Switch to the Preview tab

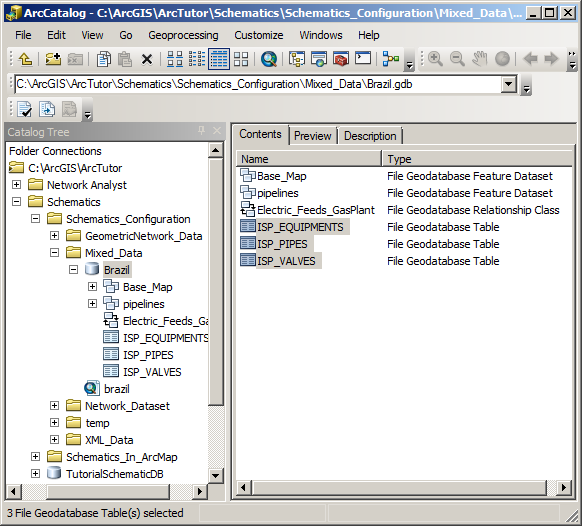313,136
